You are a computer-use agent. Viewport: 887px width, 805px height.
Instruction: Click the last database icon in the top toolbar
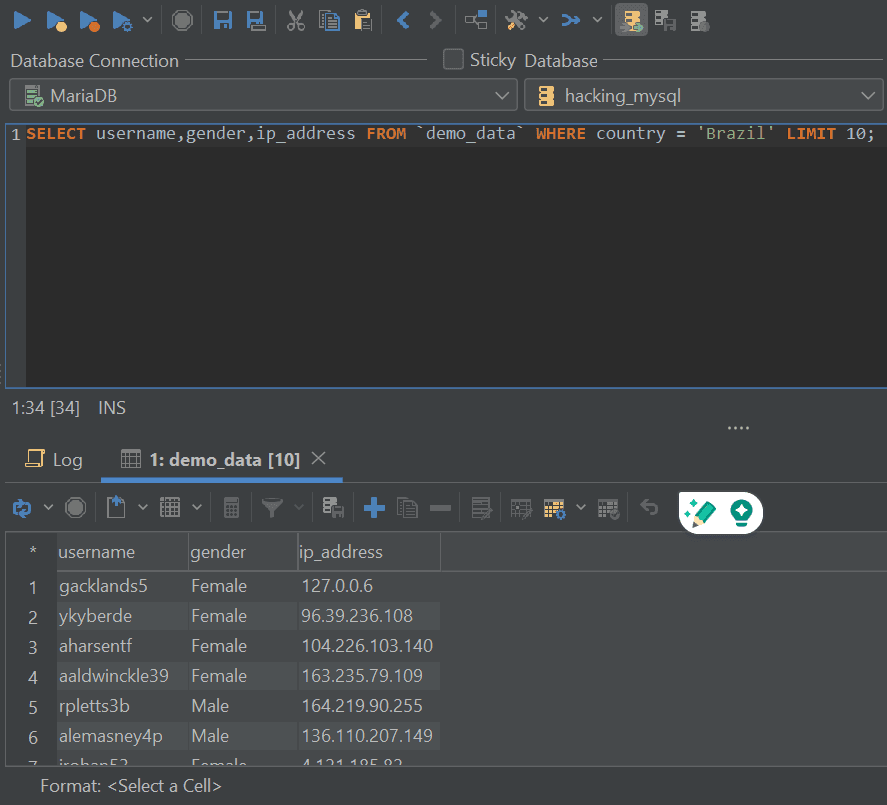[700, 21]
